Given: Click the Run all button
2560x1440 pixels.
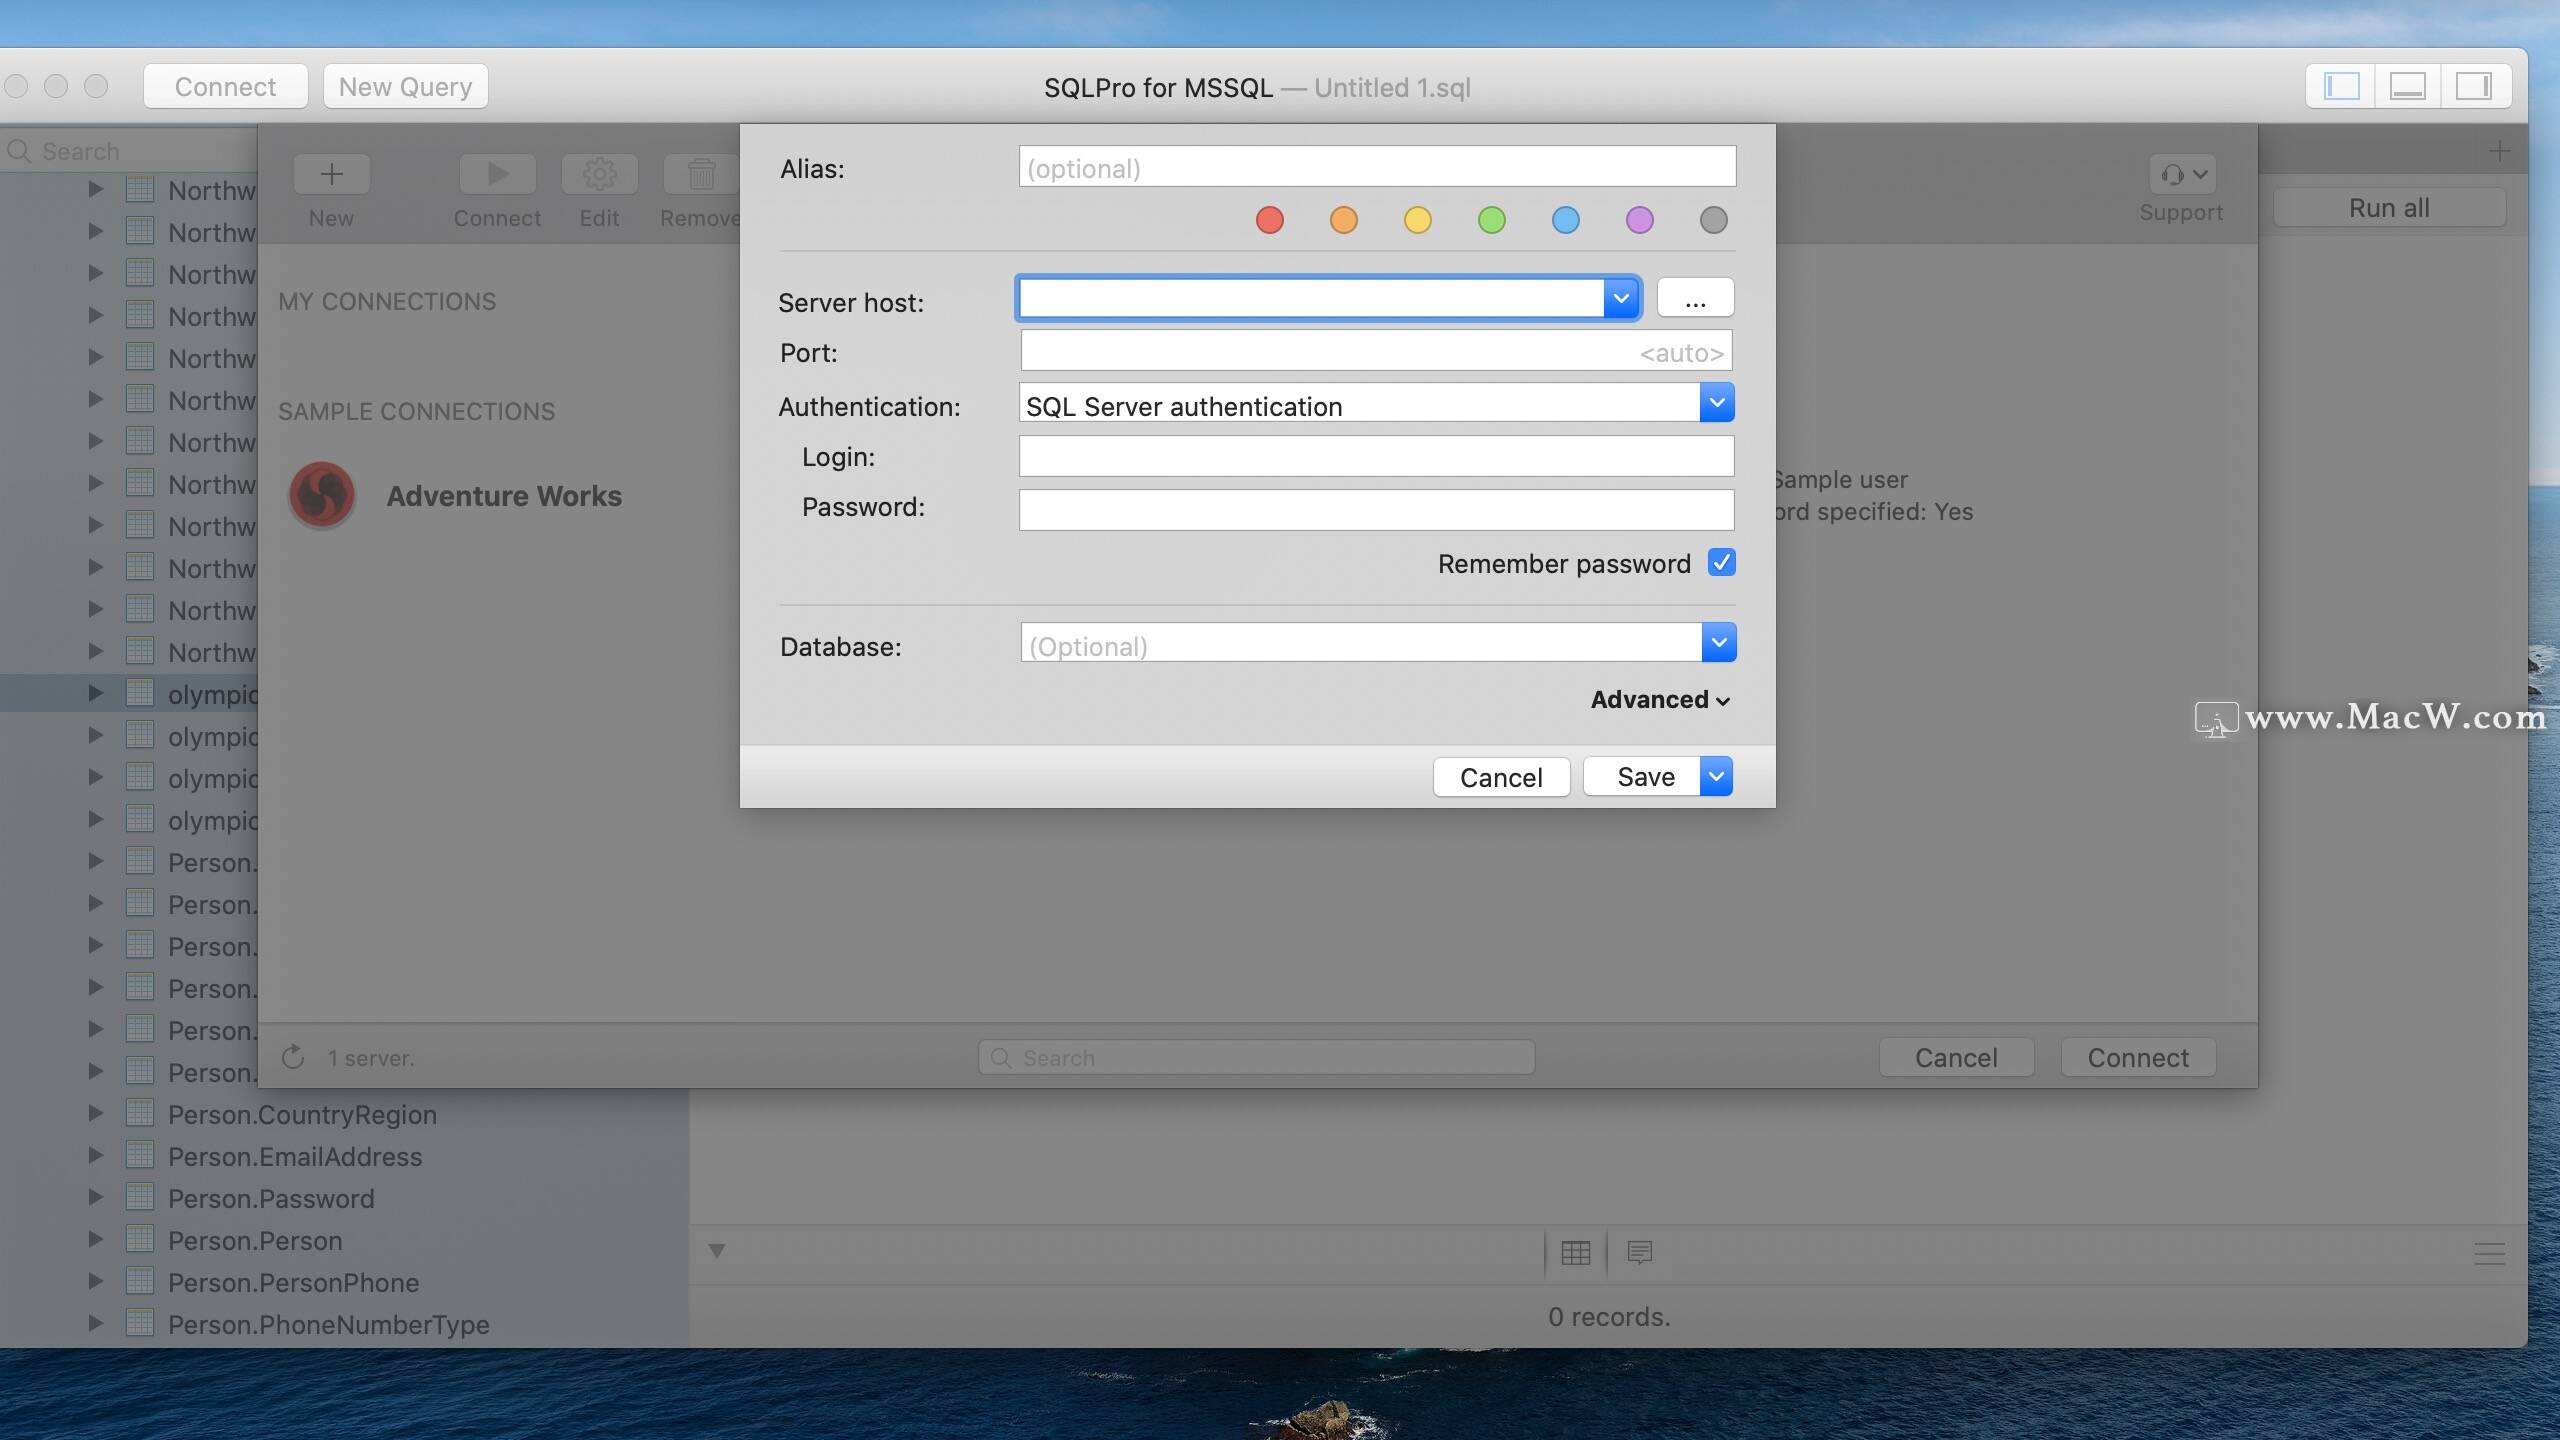Looking at the screenshot, I should (x=2389, y=208).
